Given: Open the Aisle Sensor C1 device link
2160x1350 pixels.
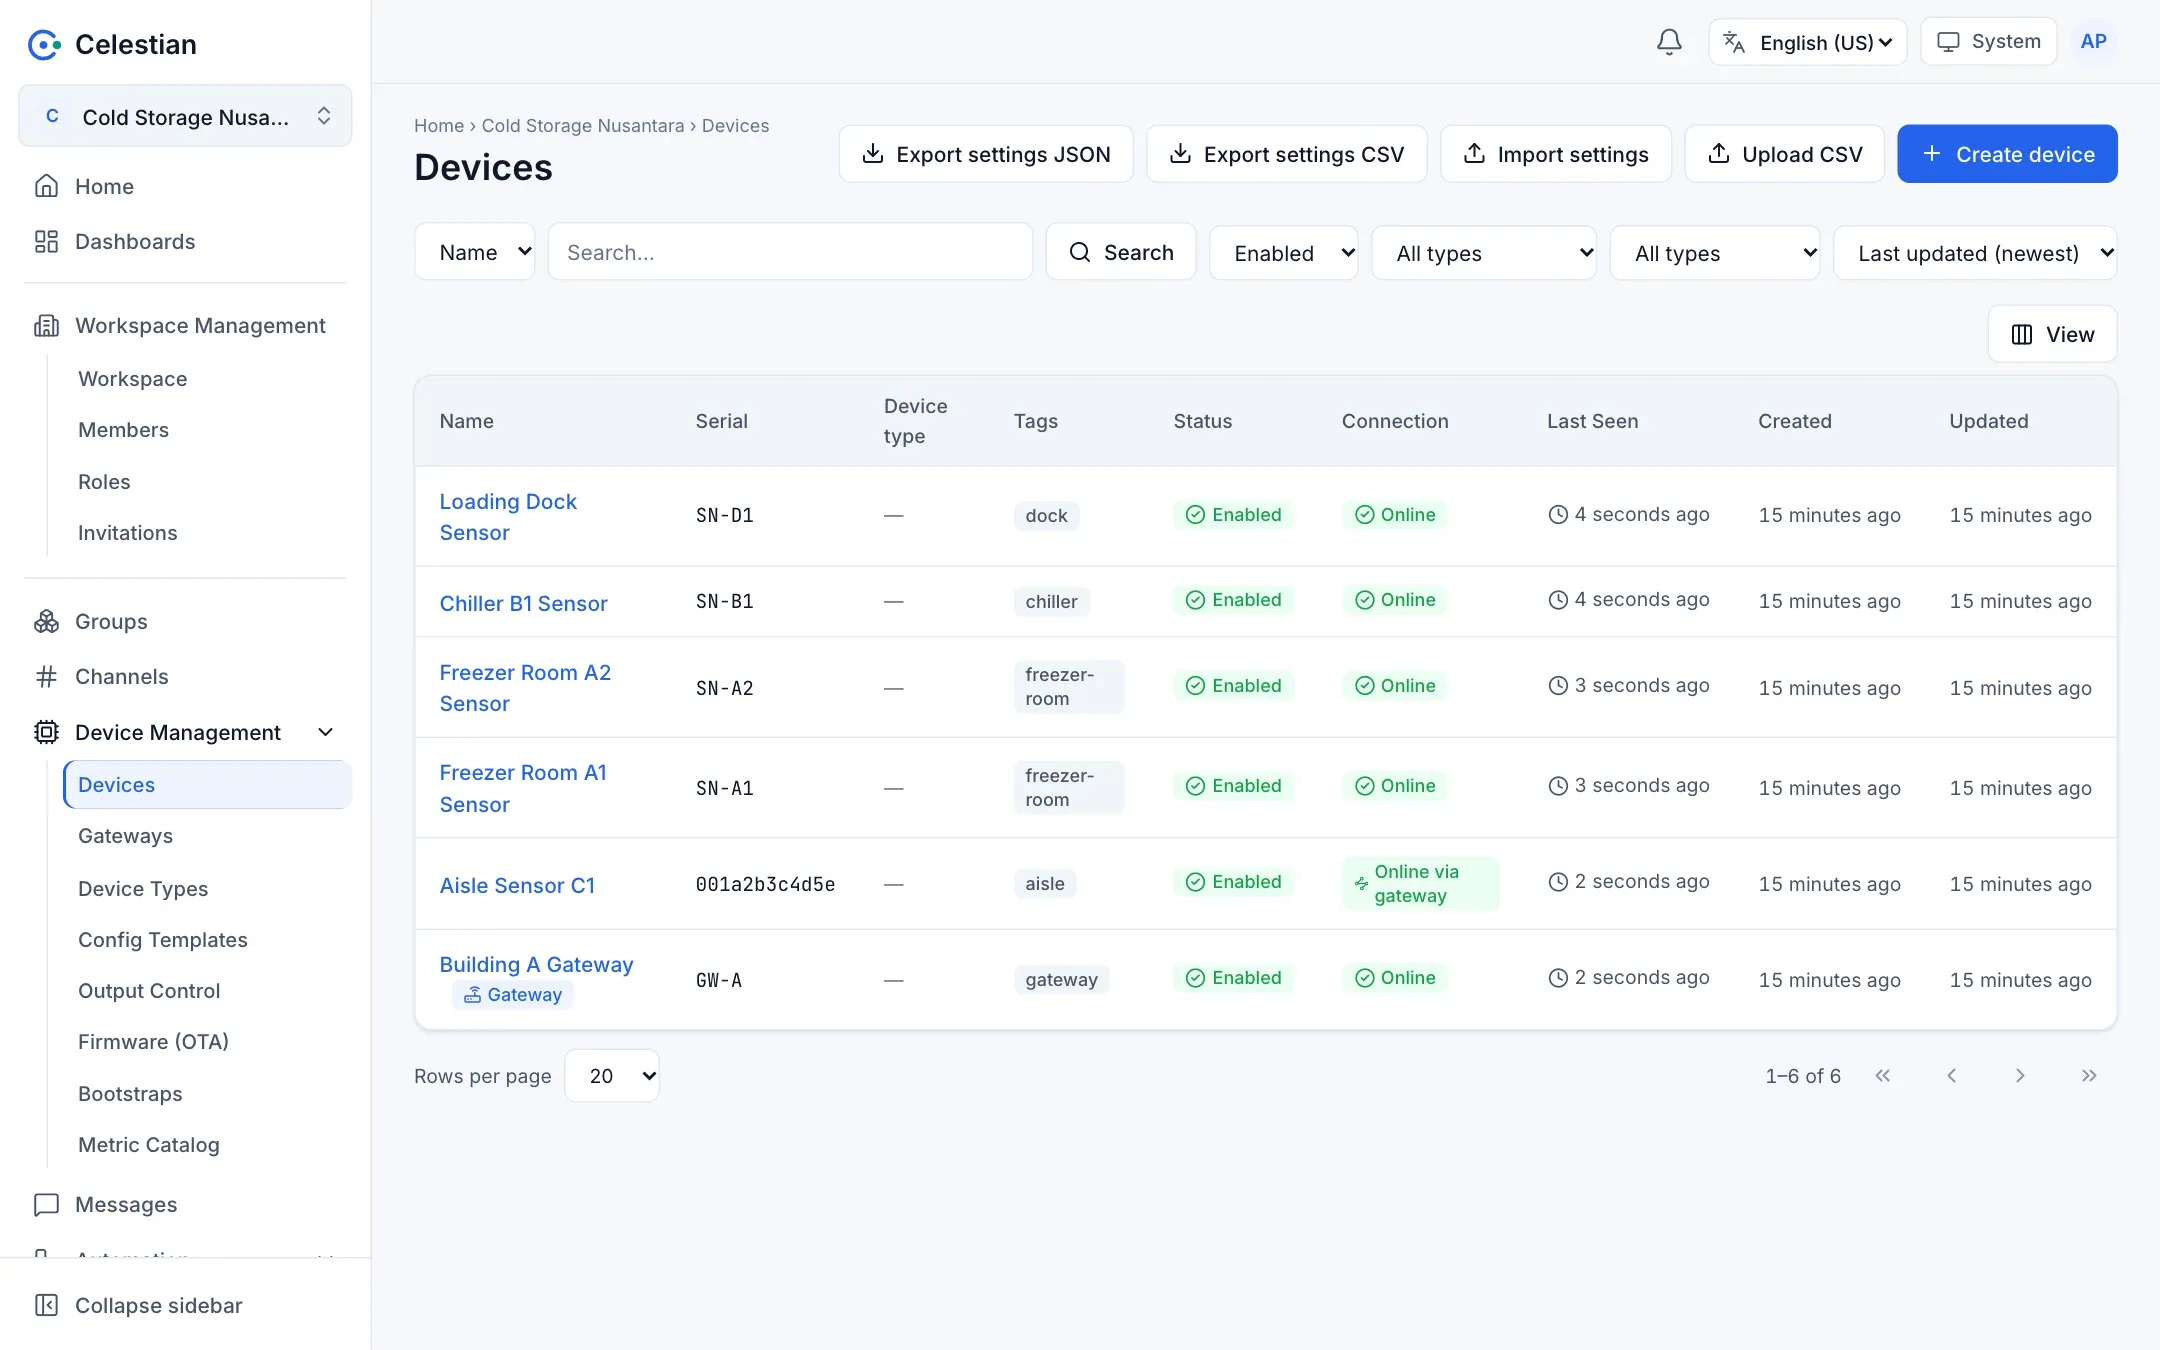Looking at the screenshot, I should point(517,885).
